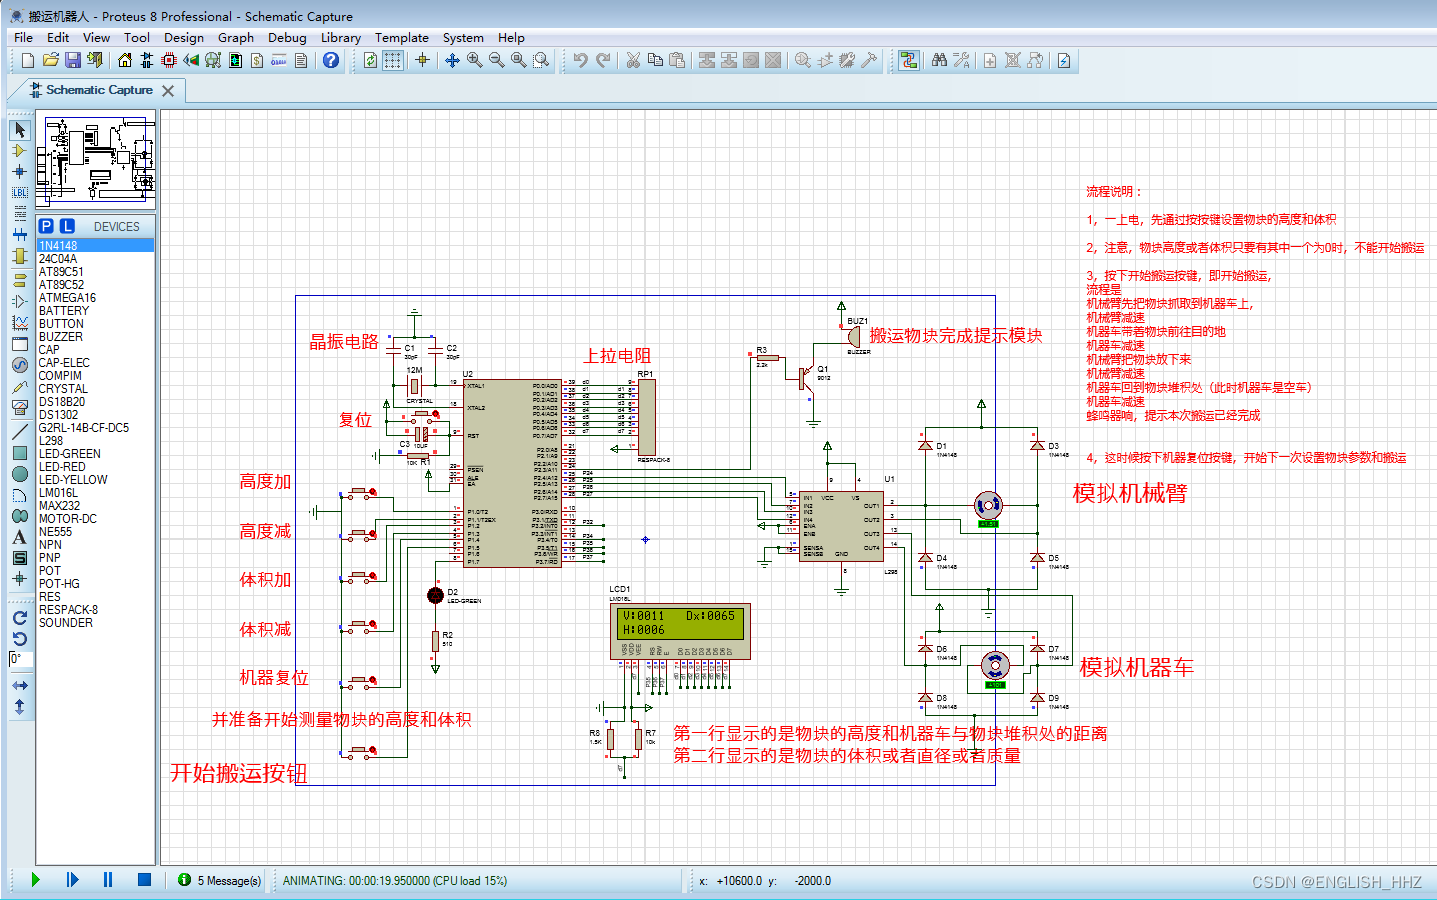Open a project with the folder icon
The width and height of the screenshot is (1437, 900).
coord(50,61)
